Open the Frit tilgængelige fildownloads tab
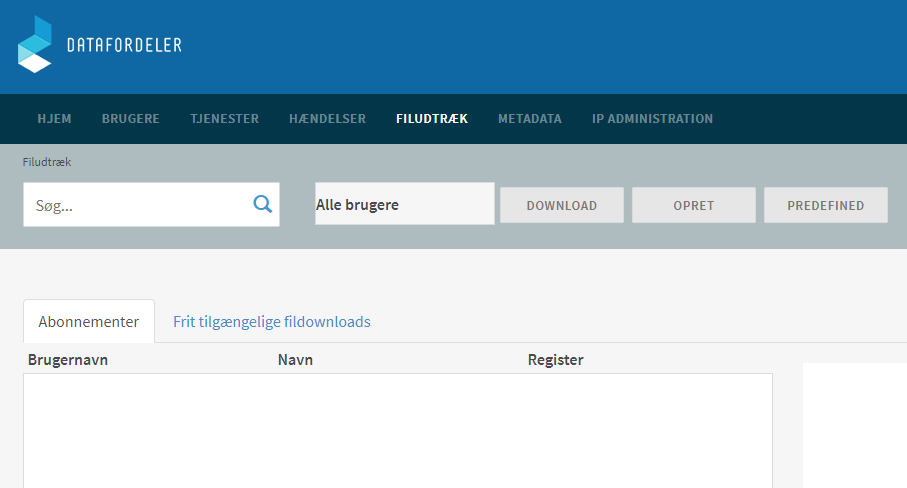The image size is (907, 488). [271, 322]
